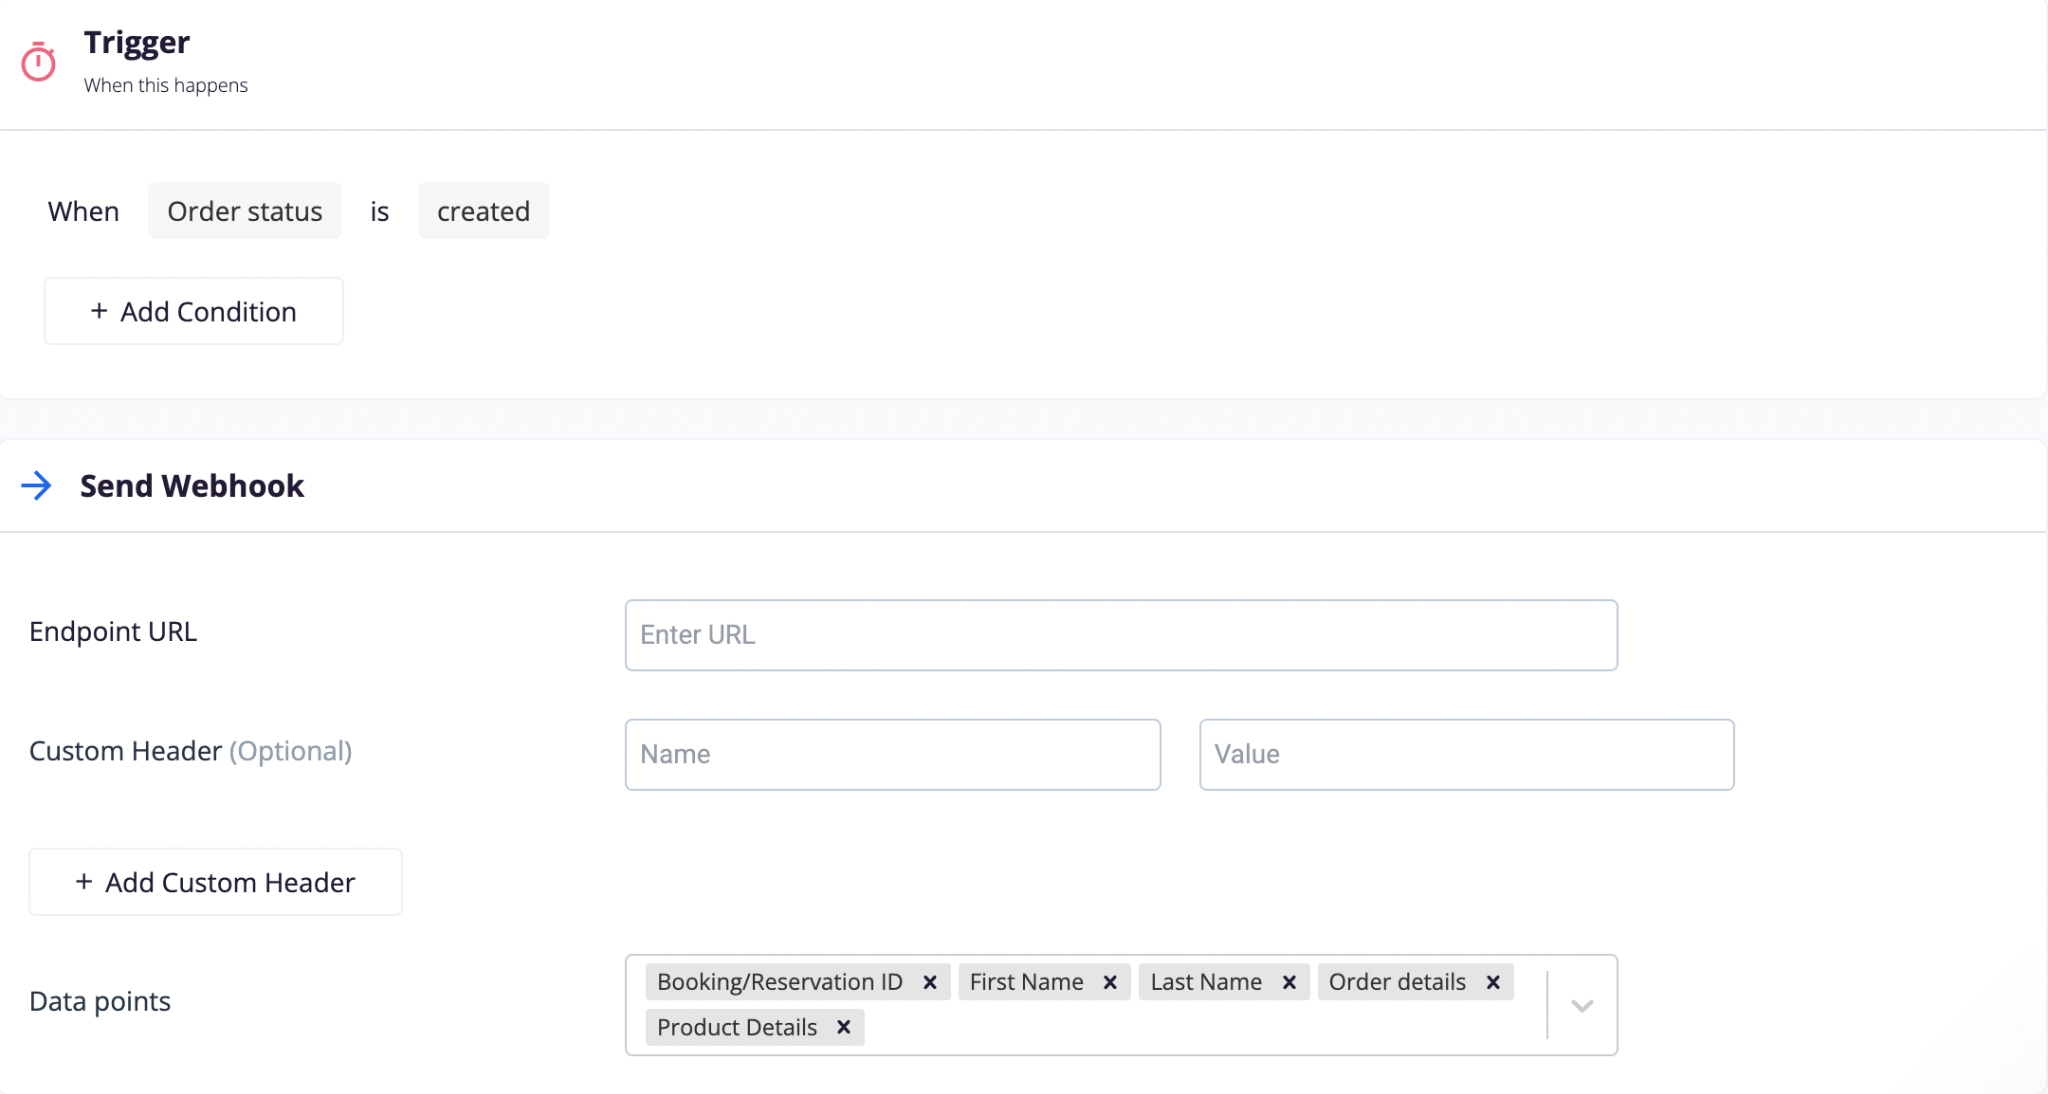This screenshot has width=2048, height=1094.
Task: Click the custom header Name field
Action: 892,755
